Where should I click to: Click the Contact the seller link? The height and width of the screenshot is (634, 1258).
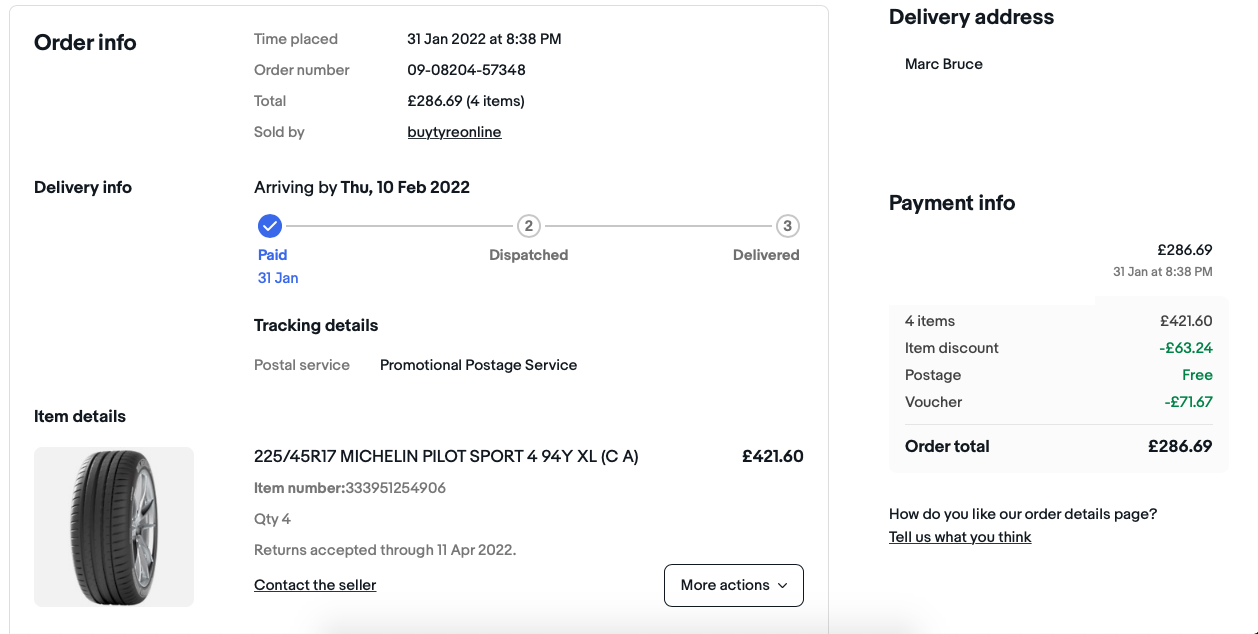tap(315, 585)
